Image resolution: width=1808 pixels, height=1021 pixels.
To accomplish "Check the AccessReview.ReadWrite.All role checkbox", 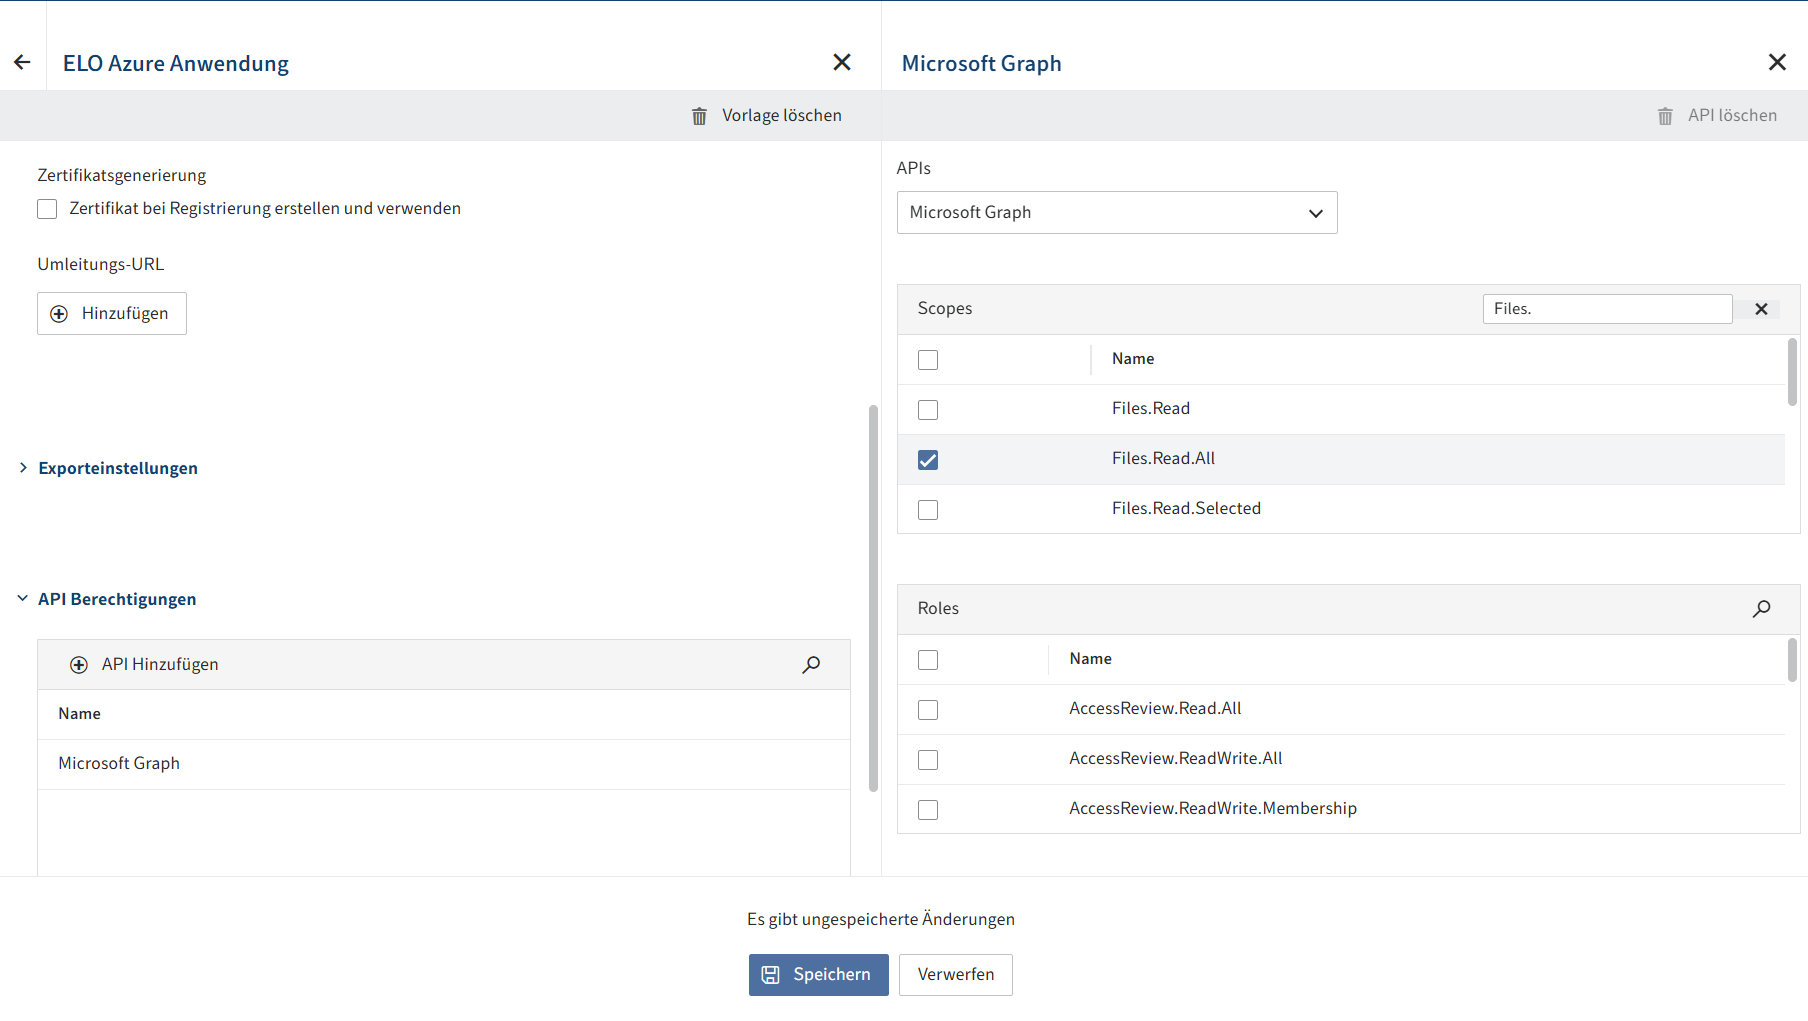I will click(928, 760).
